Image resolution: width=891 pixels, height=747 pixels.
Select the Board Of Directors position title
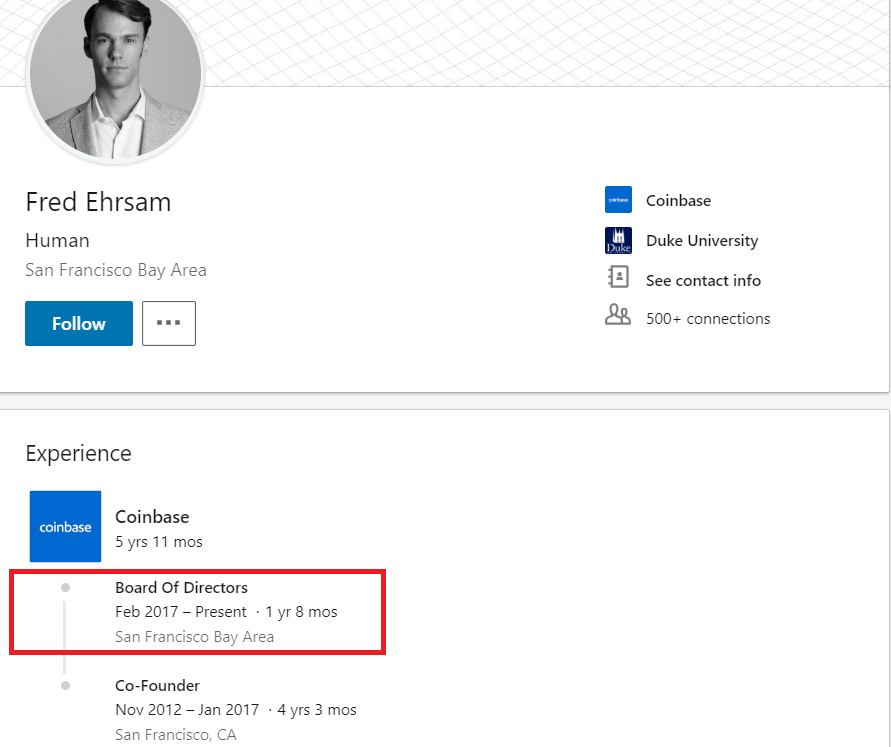(181, 587)
